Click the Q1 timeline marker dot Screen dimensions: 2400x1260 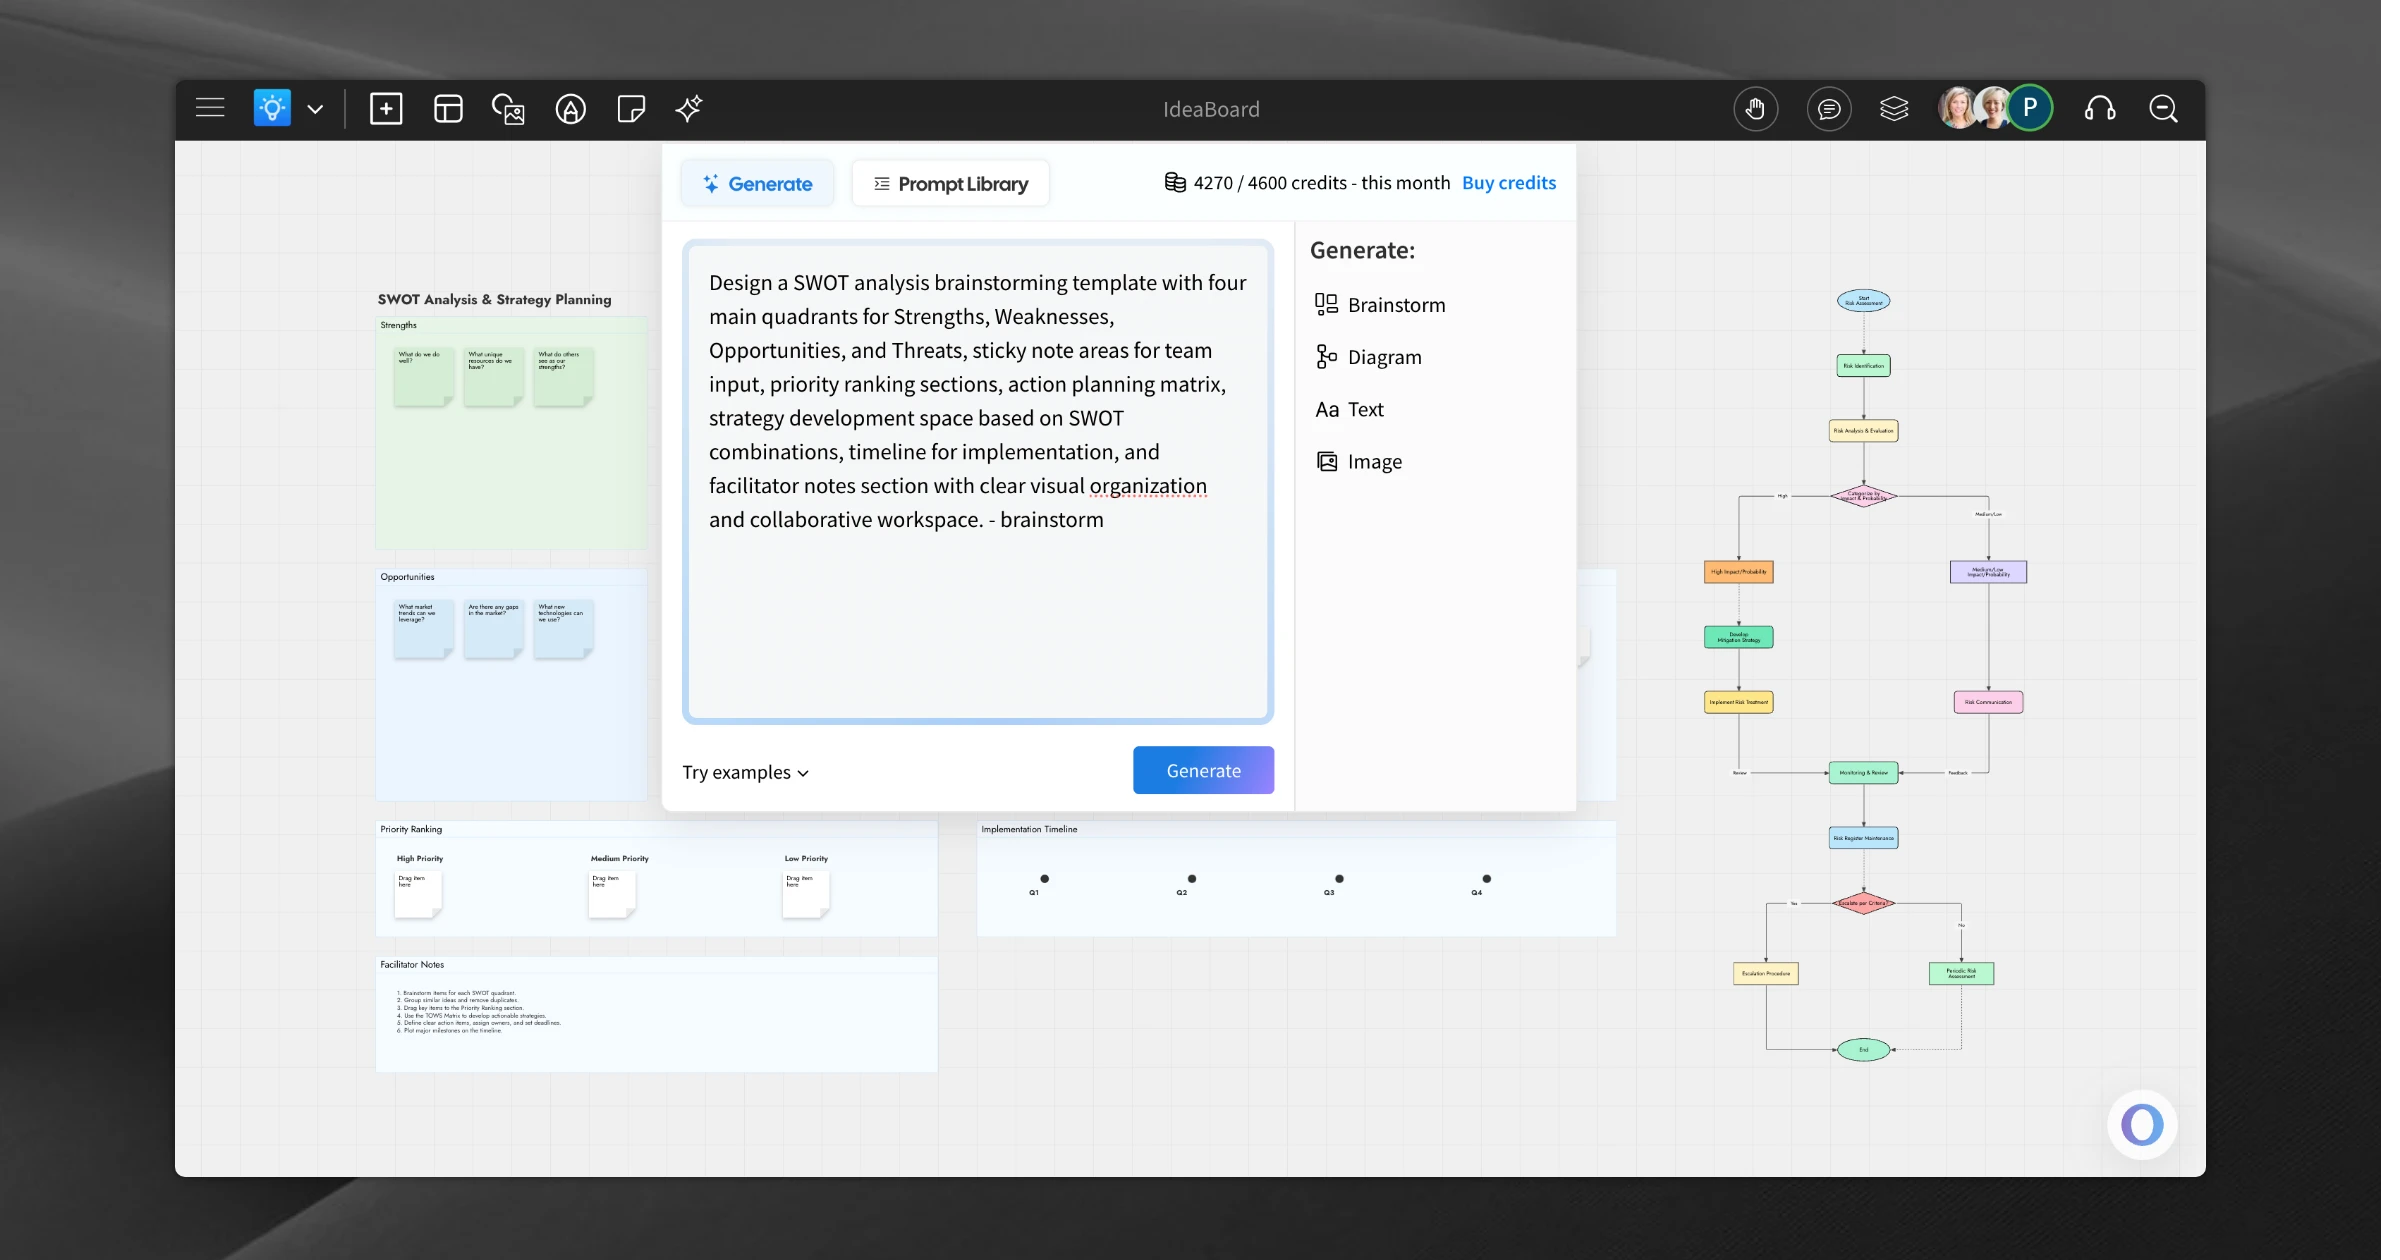1044,879
